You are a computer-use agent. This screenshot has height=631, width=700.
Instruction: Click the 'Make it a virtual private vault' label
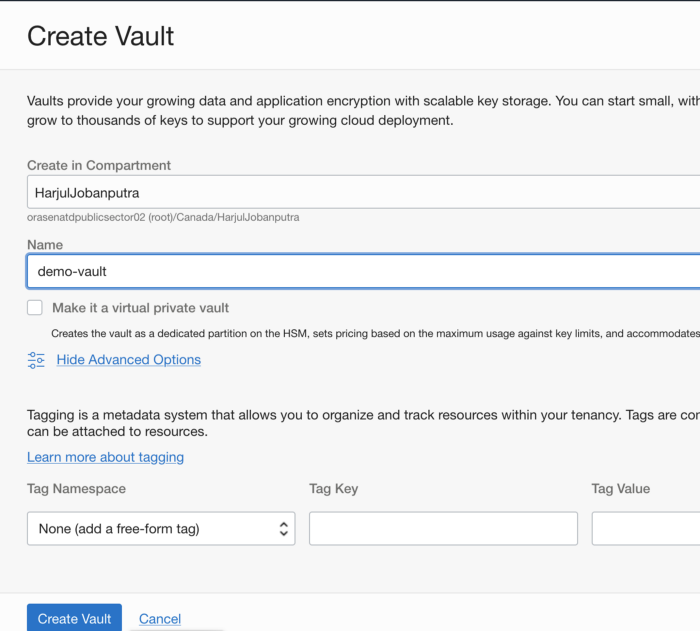point(141,308)
